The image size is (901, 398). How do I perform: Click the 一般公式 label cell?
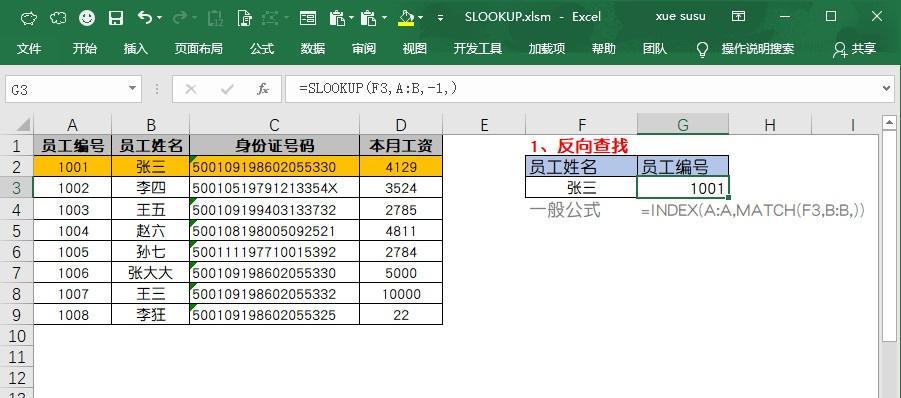click(565, 210)
